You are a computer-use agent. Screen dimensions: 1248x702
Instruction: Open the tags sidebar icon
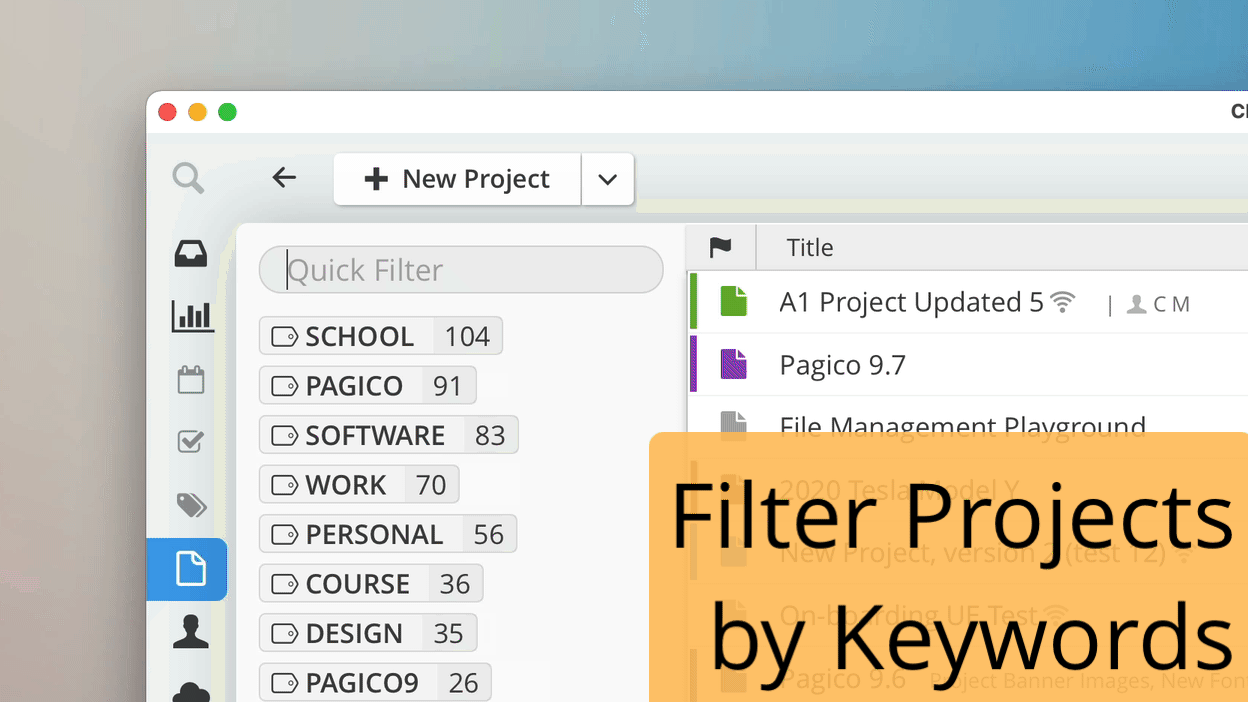[x=192, y=505]
